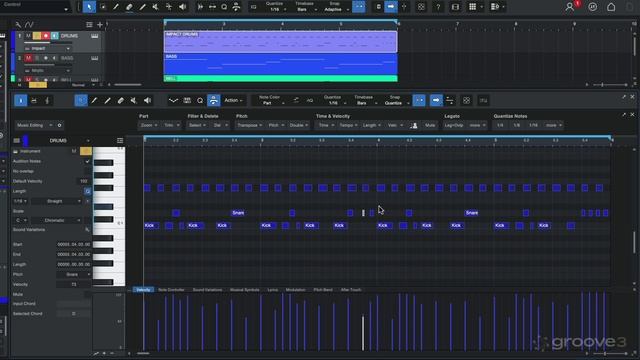
Task: Choose the editor Mute tool
Action: [x=133, y=100]
